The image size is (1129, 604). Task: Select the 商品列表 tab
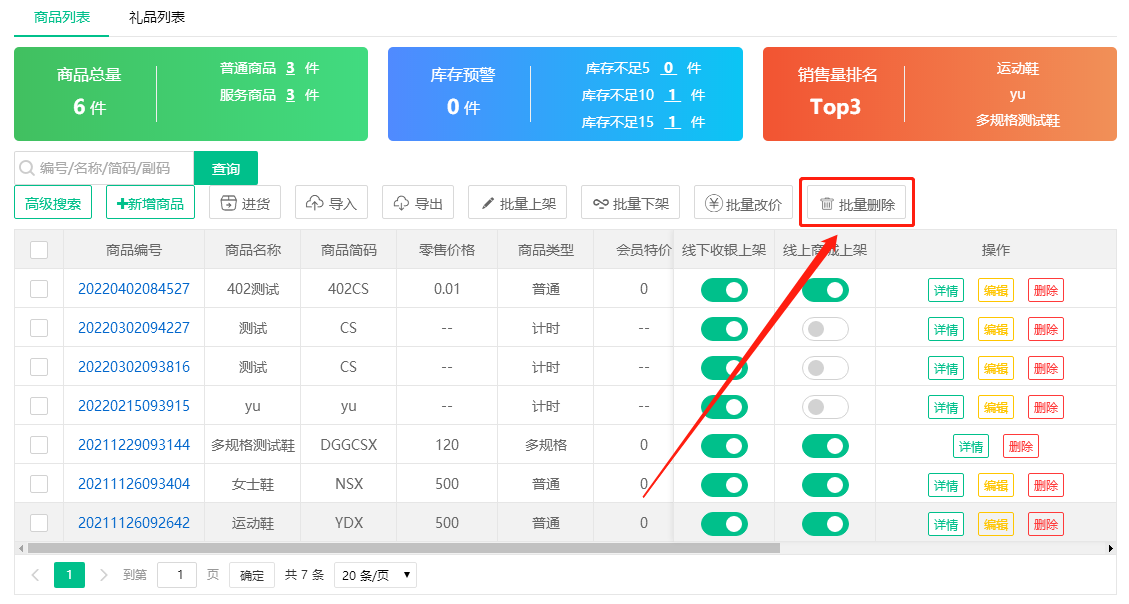[61, 18]
